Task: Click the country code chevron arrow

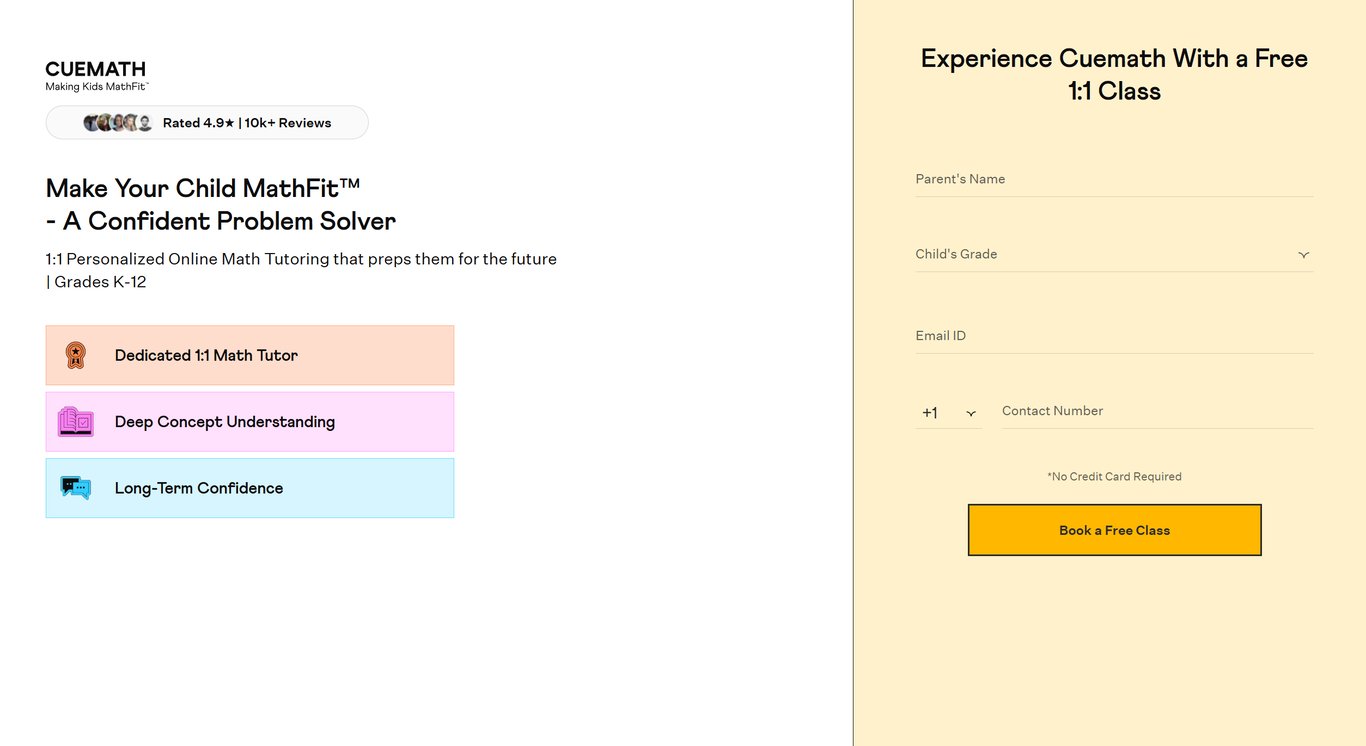Action: click(x=970, y=413)
